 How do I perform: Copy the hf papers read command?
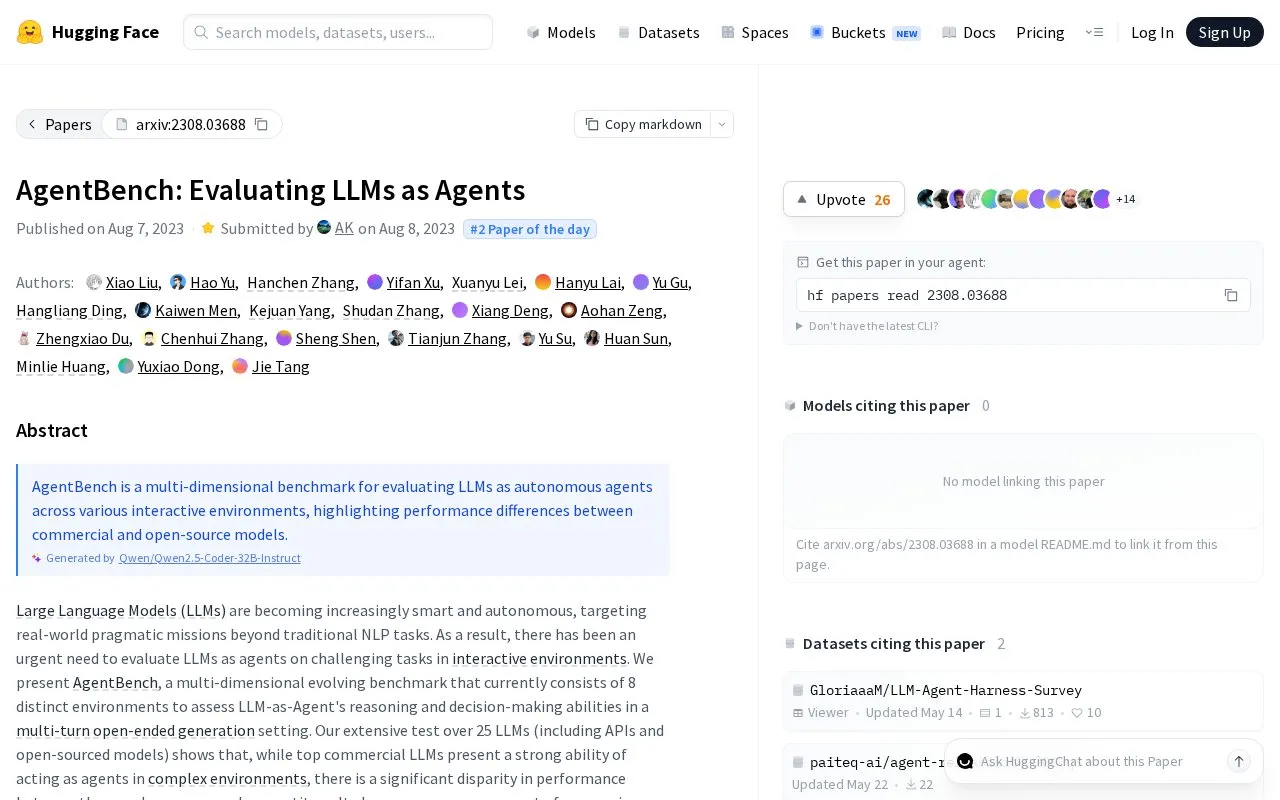(1231, 295)
